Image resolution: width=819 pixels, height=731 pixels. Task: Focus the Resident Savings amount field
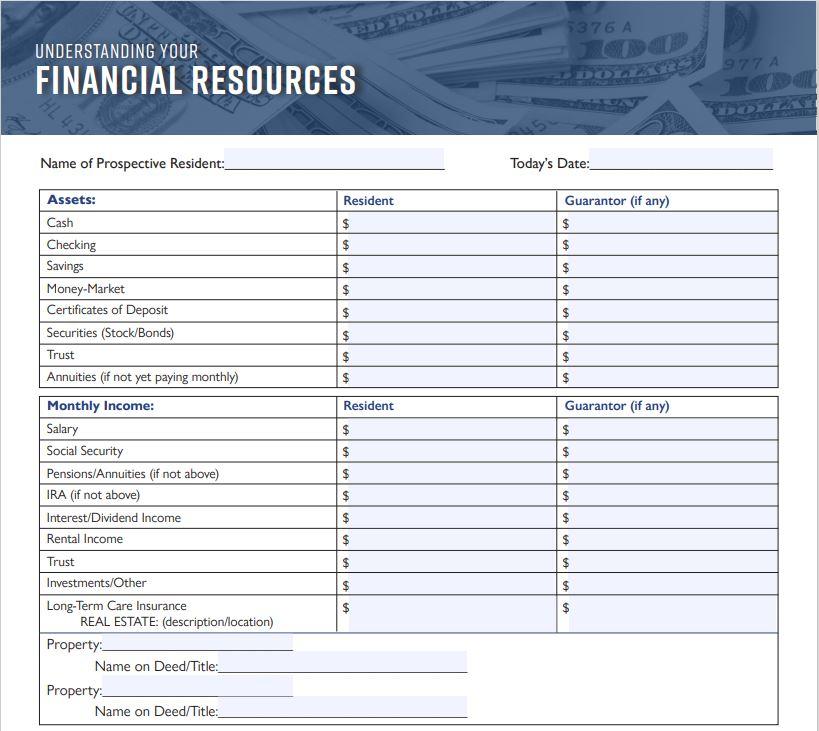(x=452, y=267)
